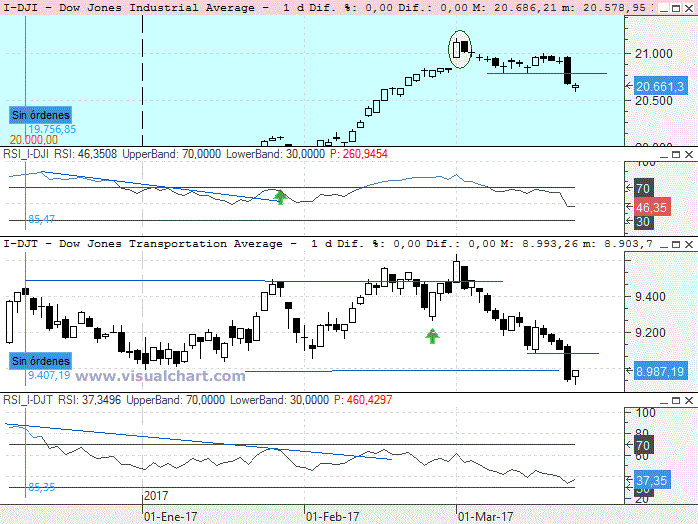Select the 8.987,19 current price tag

pyautogui.click(x=661, y=371)
